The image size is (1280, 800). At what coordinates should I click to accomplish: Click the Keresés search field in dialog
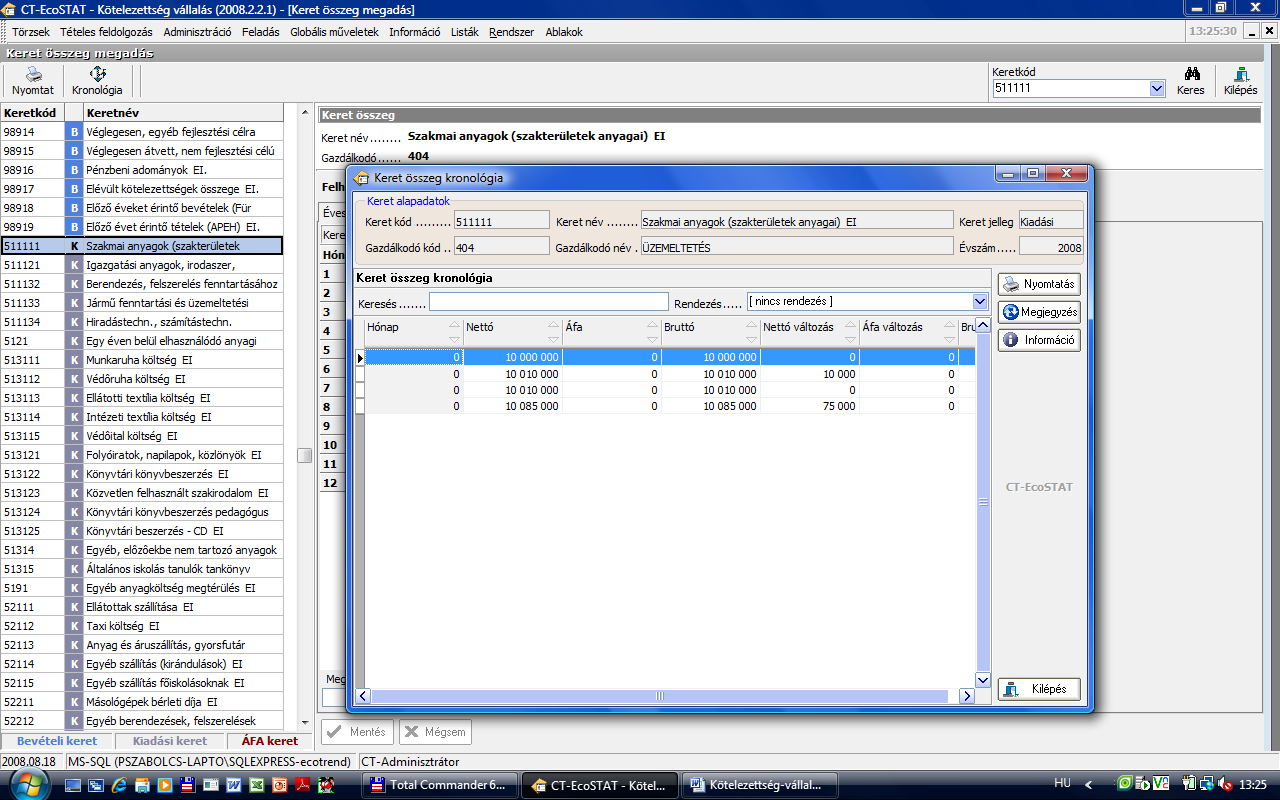(549, 301)
